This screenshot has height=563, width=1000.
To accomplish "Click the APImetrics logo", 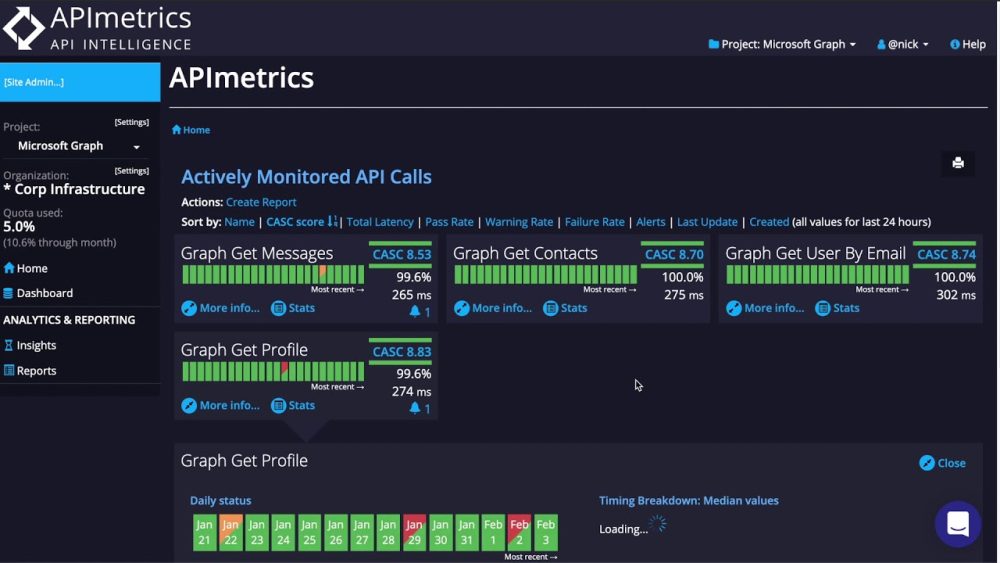I will coord(97,28).
